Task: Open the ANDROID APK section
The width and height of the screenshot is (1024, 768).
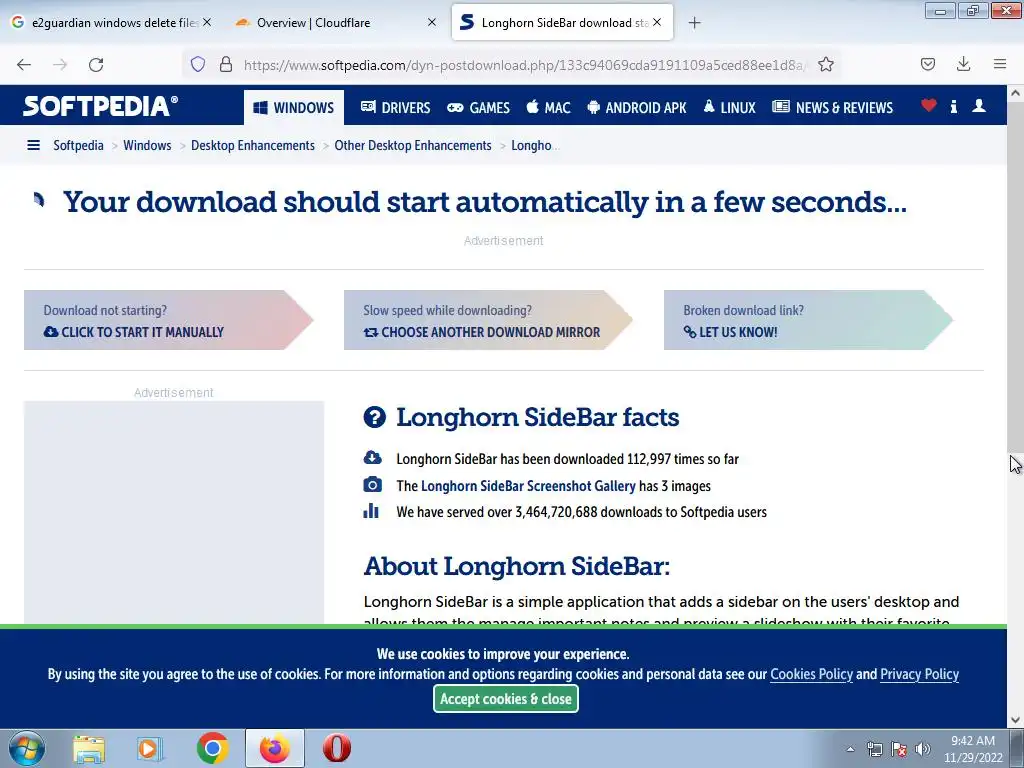Action: pyautogui.click(x=637, y=108)
